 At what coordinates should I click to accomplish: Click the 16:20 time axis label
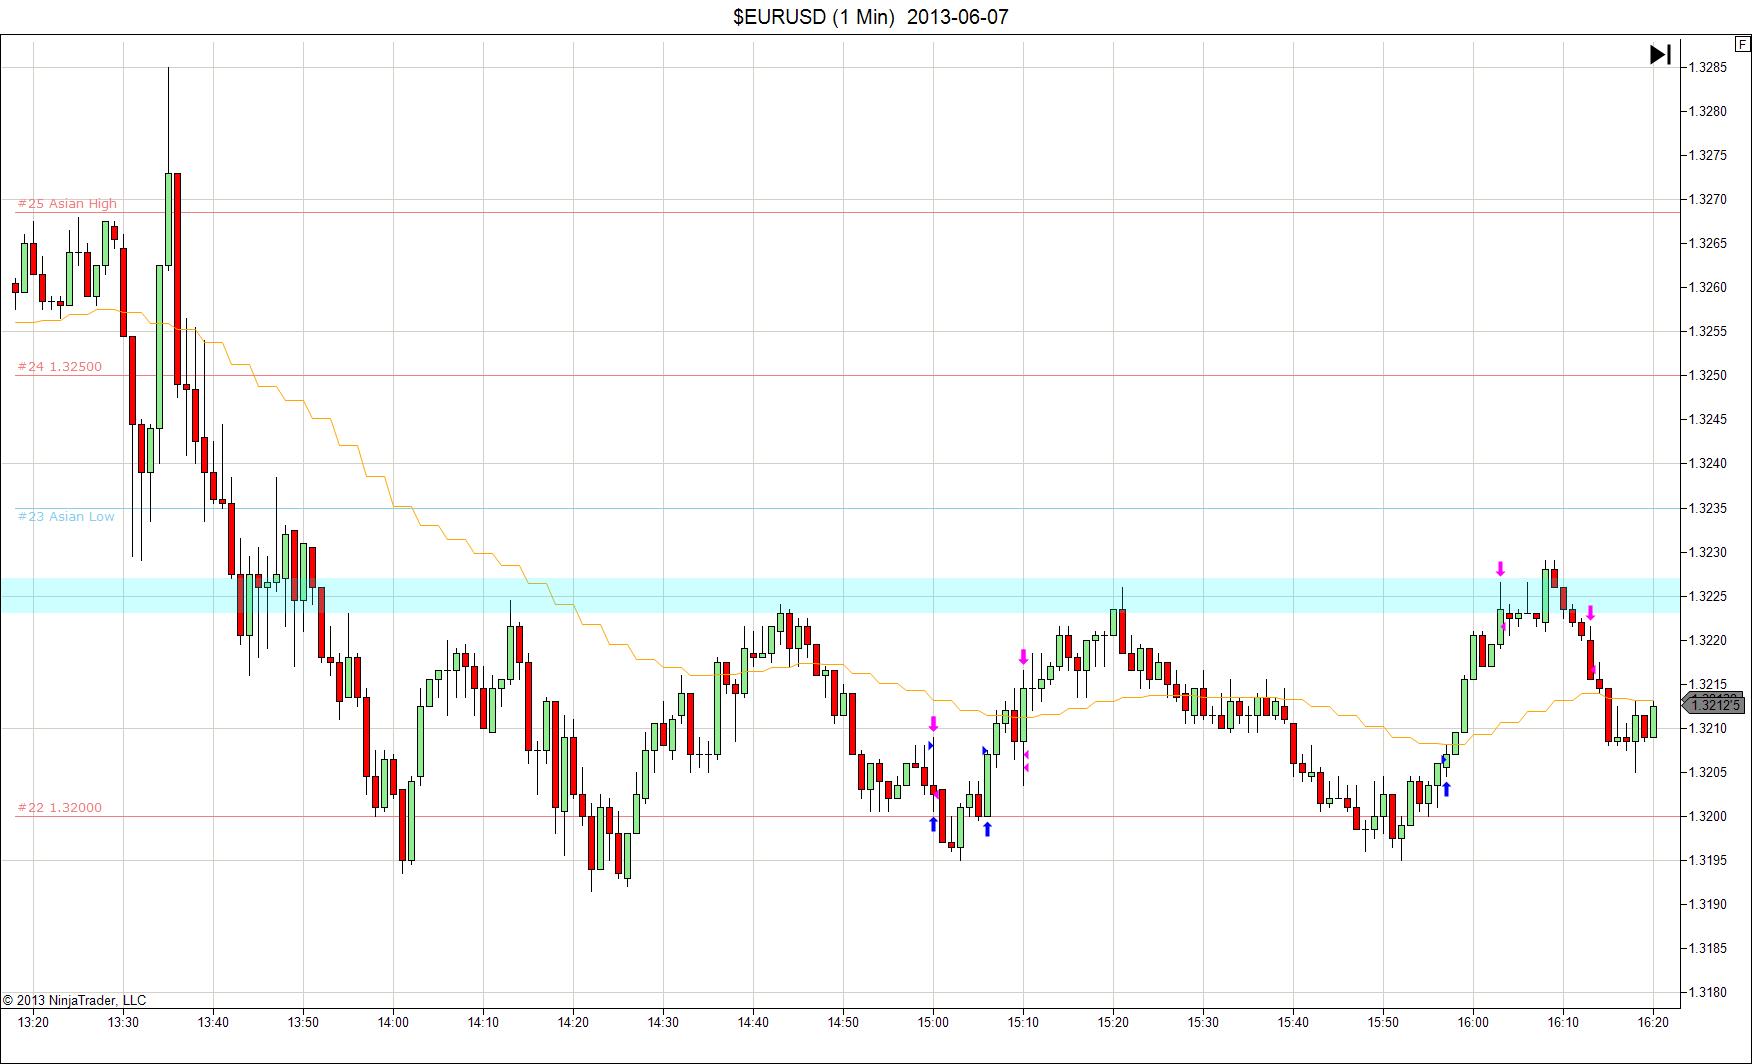[1653, 1023]
